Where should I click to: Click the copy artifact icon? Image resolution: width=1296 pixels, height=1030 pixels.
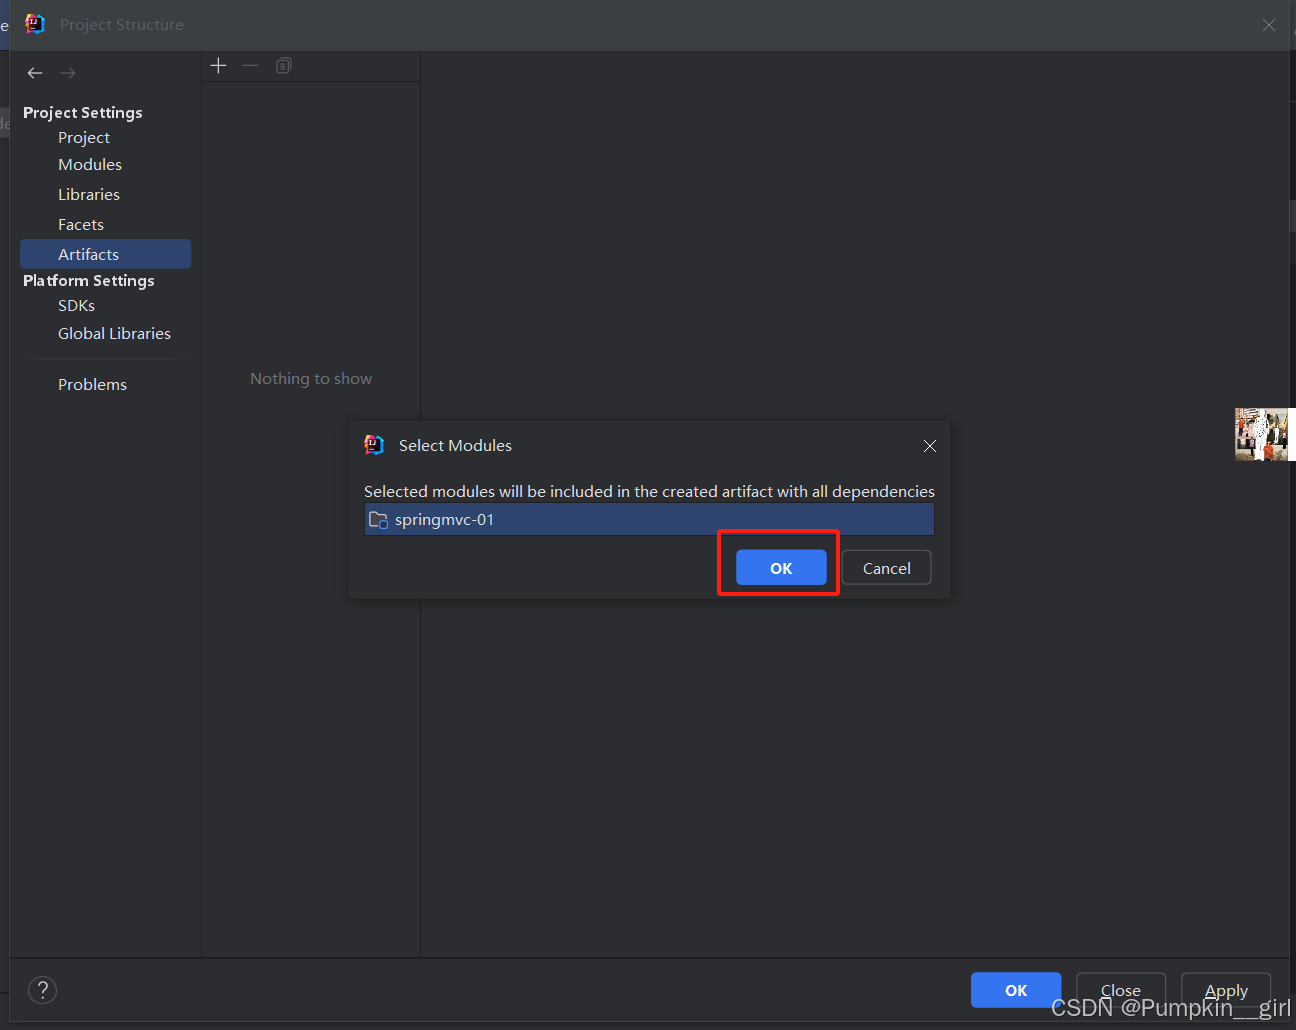[284, 66]
